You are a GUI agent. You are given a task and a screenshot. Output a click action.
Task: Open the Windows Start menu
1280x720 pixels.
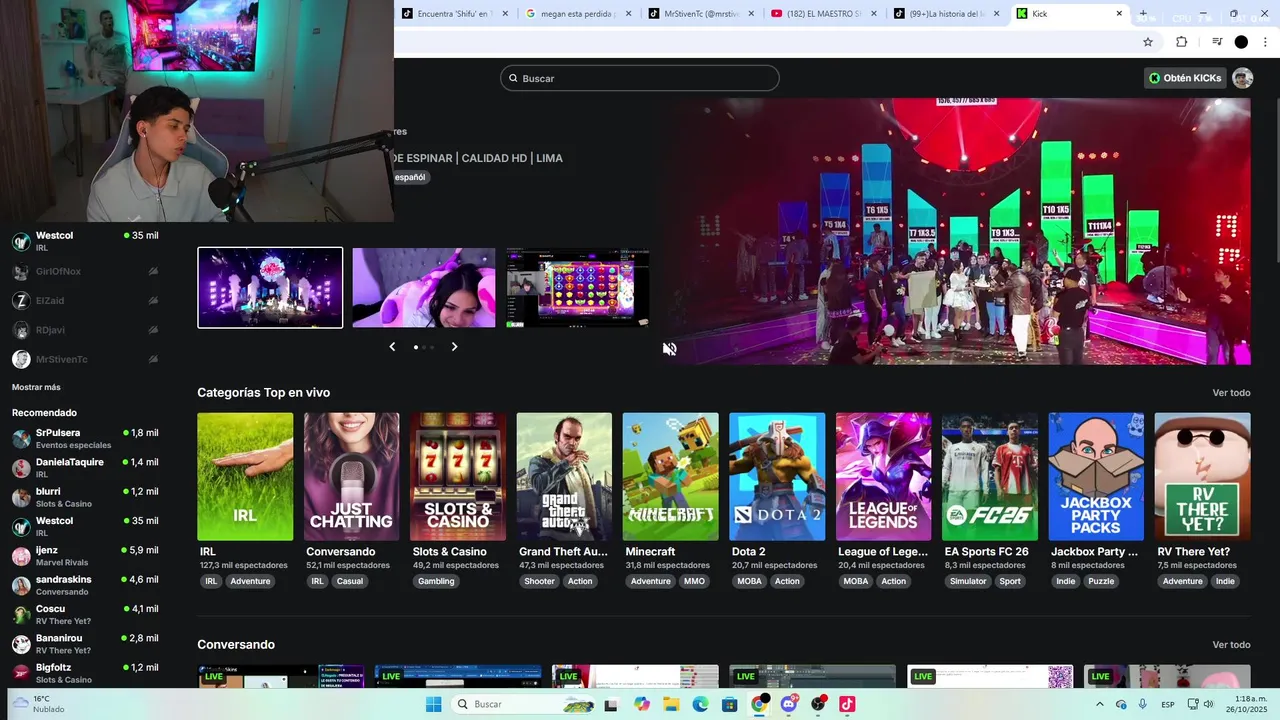[x=433, y=704]
